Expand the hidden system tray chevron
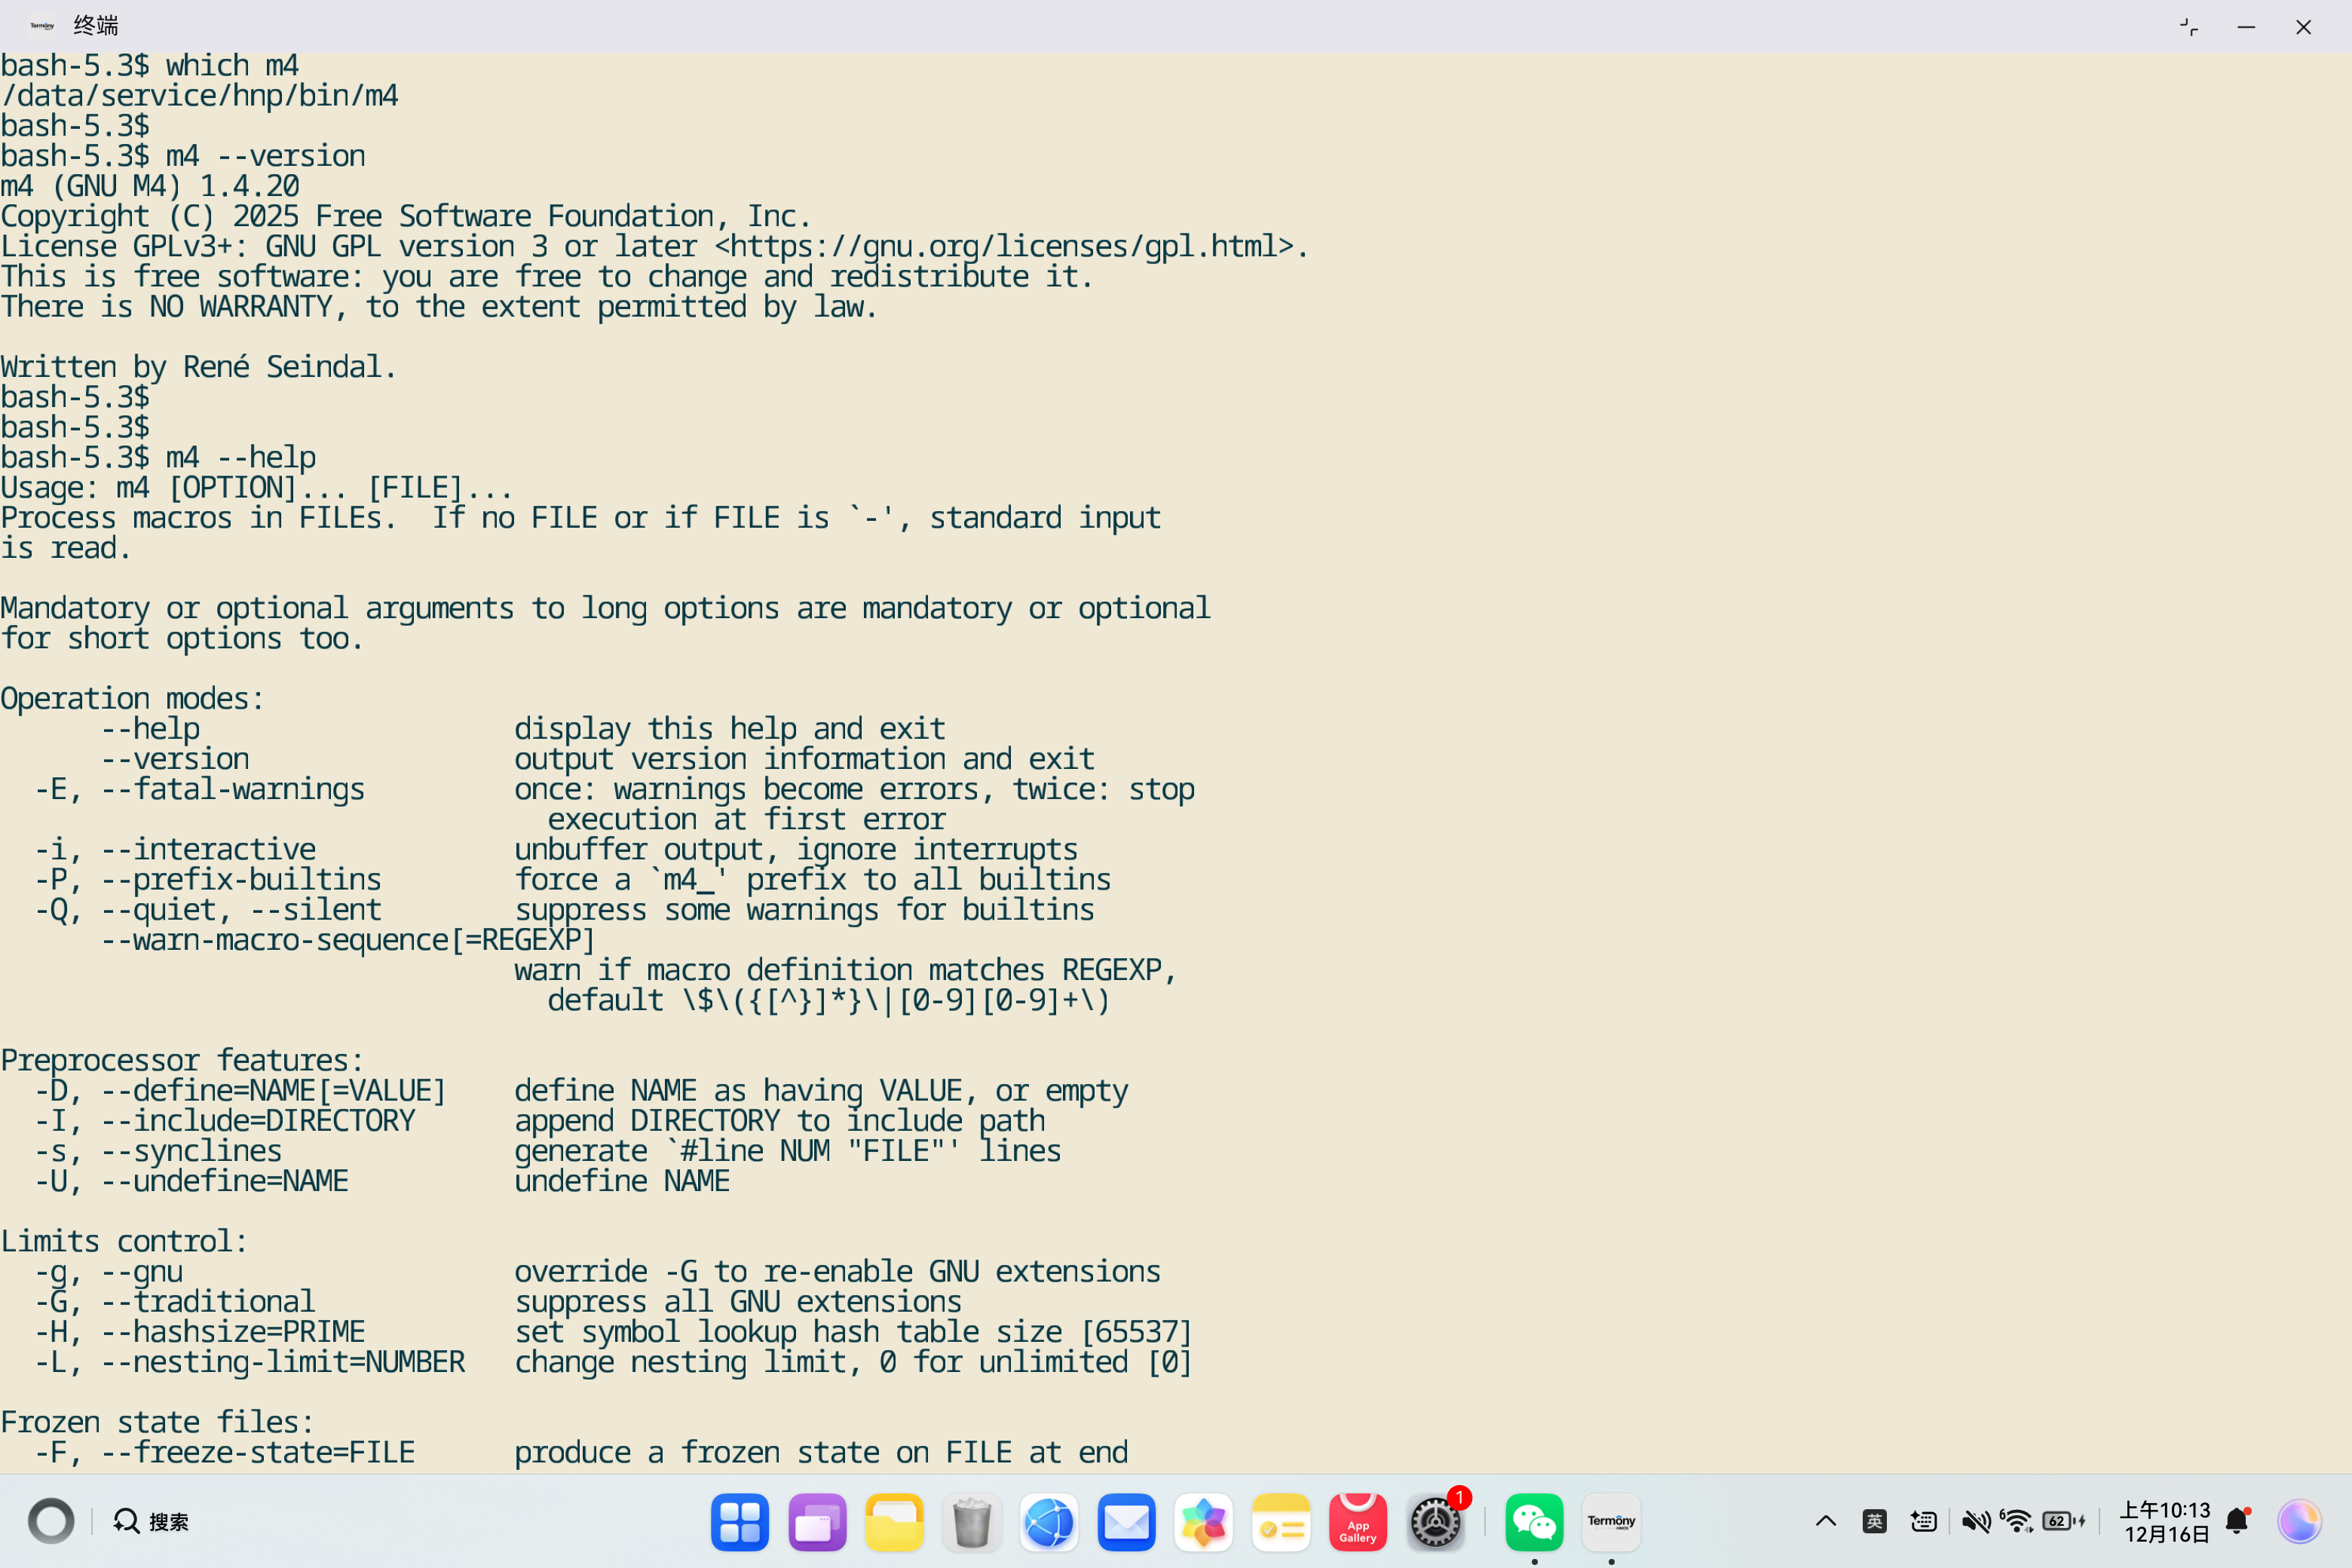This screenshot has width=2352, height=1568. pyautogui.click(x=1825, y=1521)
